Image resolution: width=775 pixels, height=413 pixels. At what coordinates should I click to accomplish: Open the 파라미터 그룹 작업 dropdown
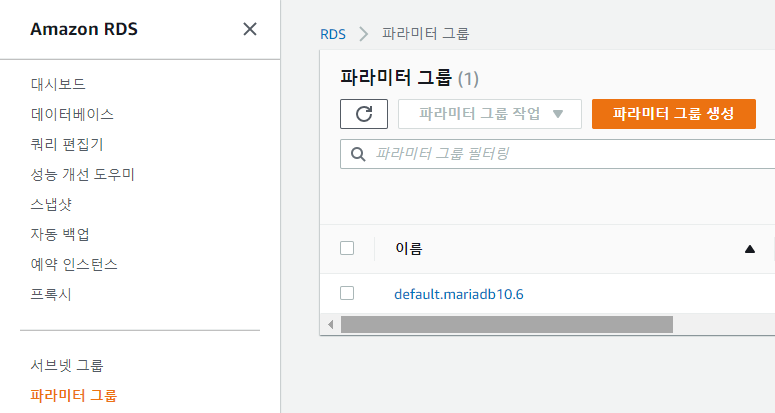[x=490, y=114]
